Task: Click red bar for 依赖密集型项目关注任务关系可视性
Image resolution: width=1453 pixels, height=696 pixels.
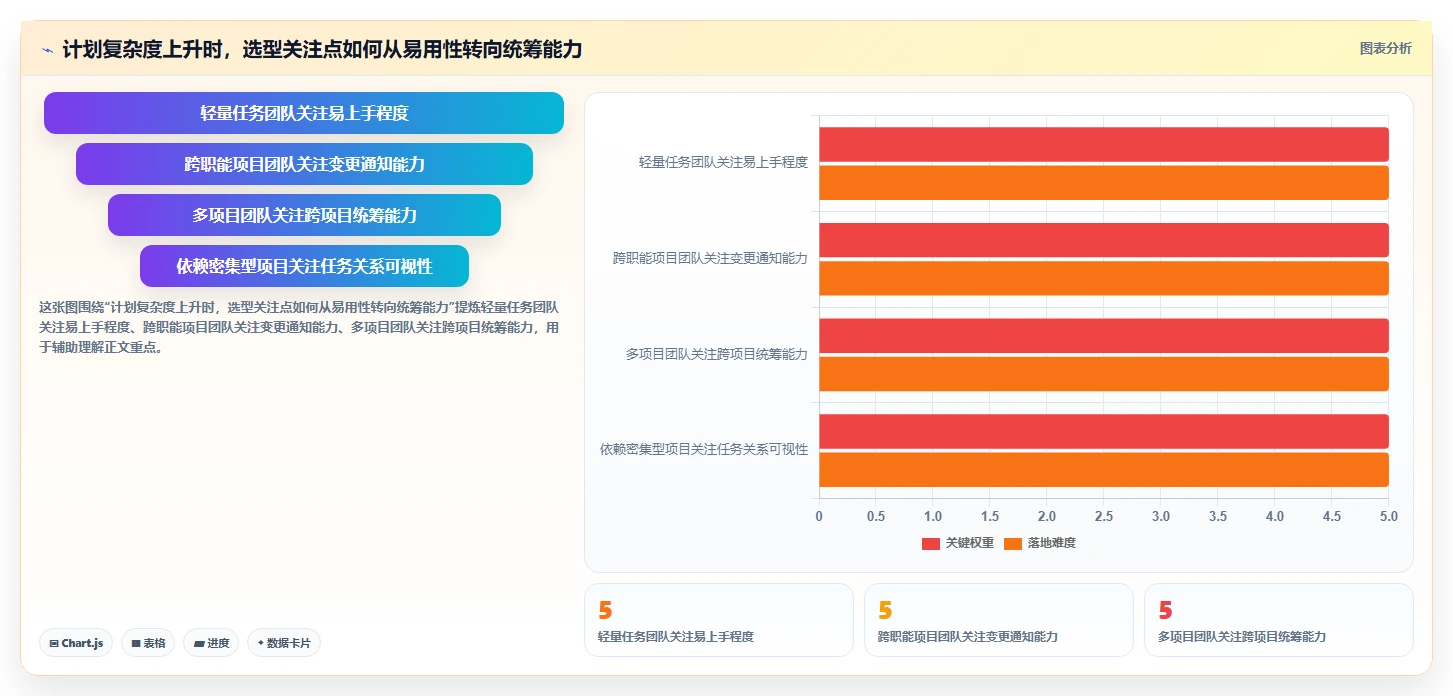Action: pos(1104,431)
